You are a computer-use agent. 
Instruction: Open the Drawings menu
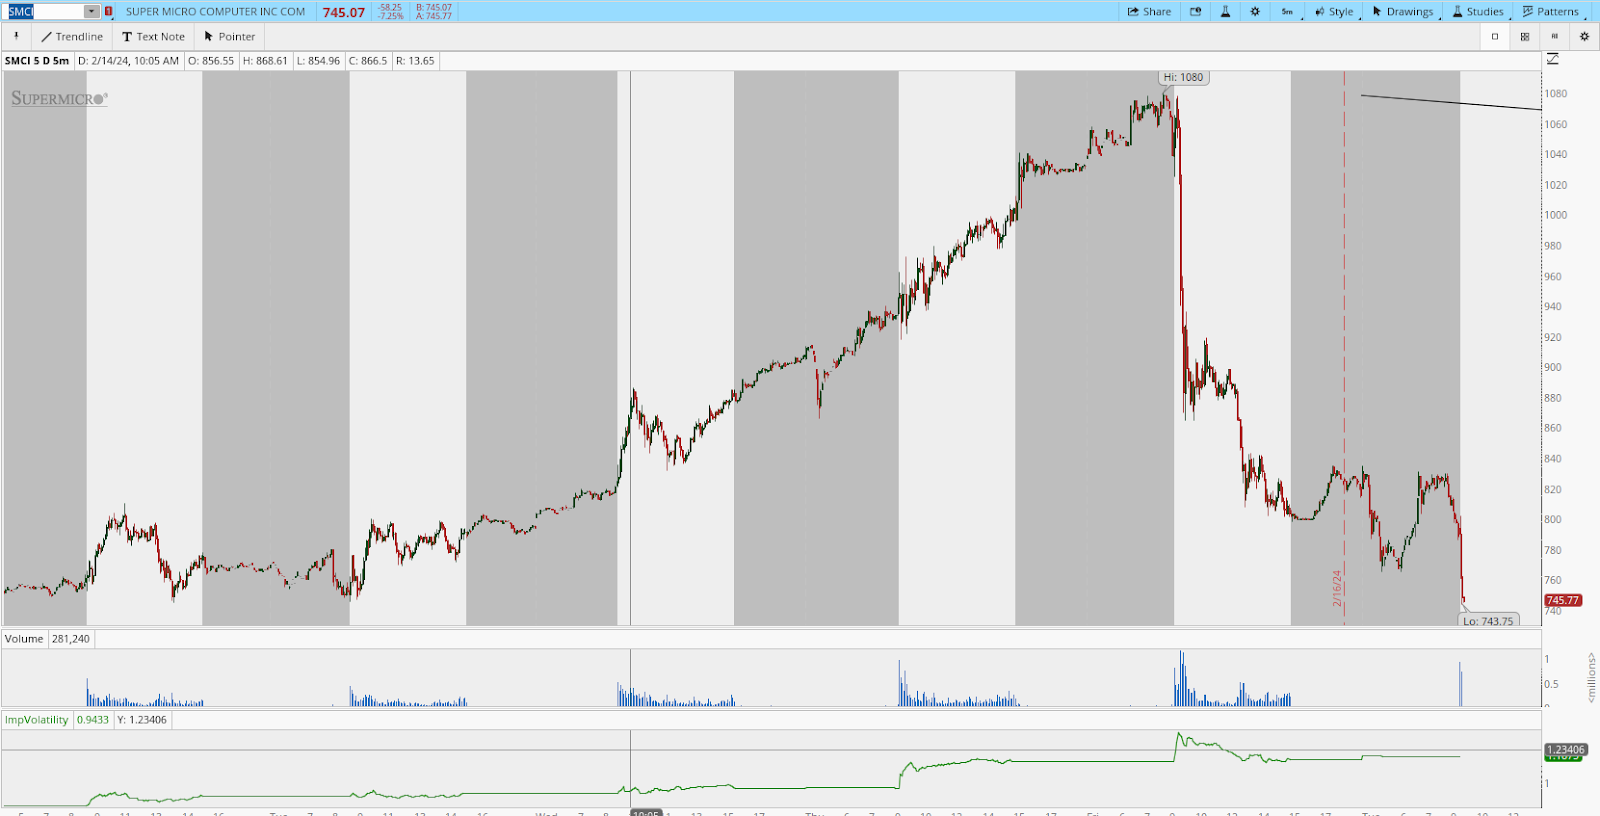click(1403, 11)
